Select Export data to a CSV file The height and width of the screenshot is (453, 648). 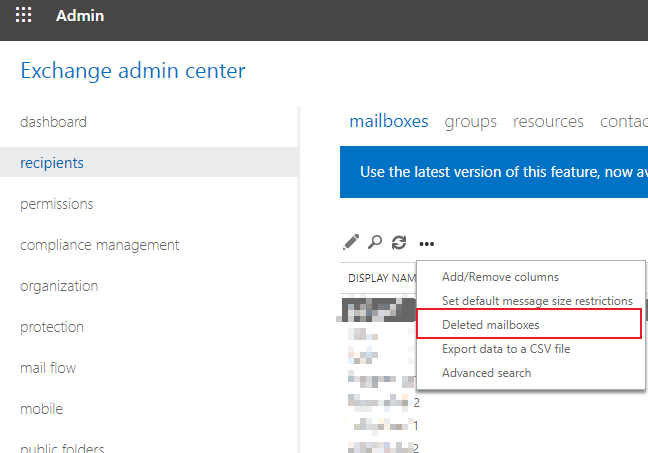[x=506, y=349]
